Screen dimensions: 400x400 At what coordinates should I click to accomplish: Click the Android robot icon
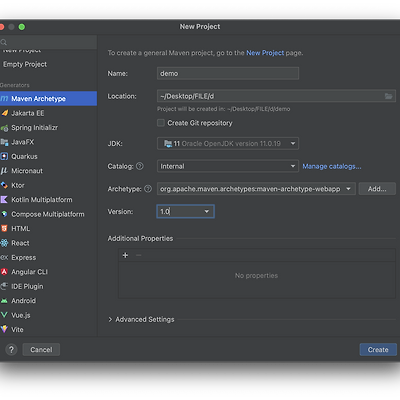pyautogui.click(x=4, y=301)
